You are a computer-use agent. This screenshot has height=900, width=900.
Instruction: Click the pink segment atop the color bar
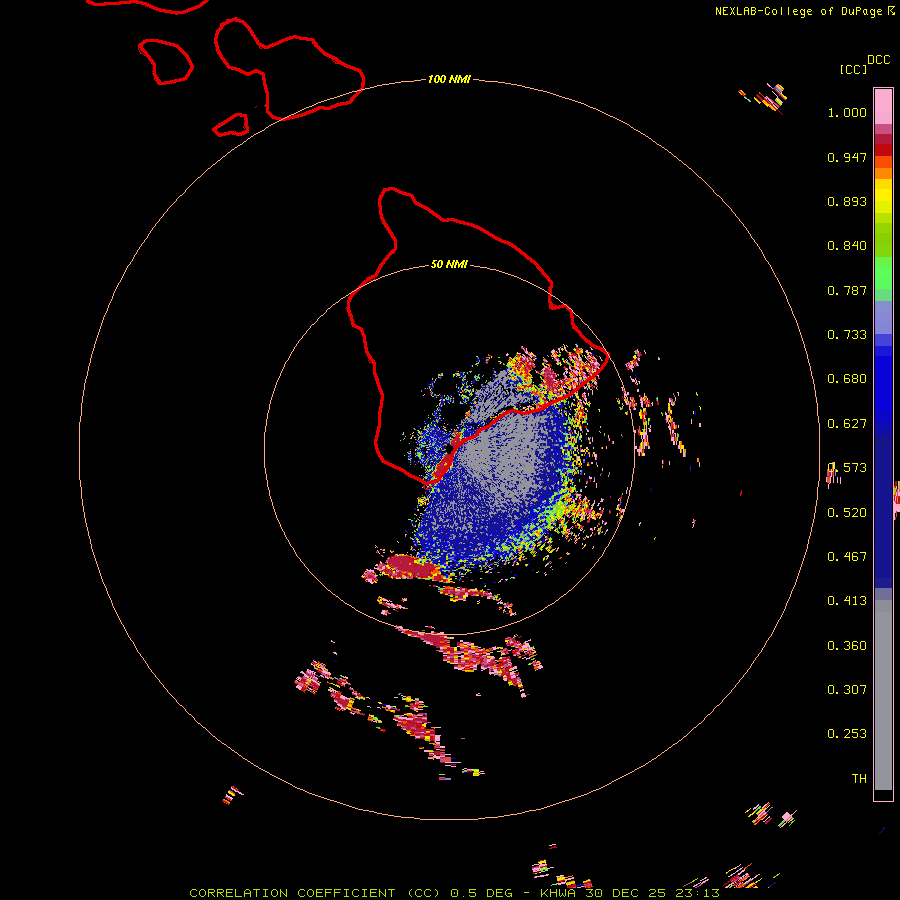tap(883, 106)
